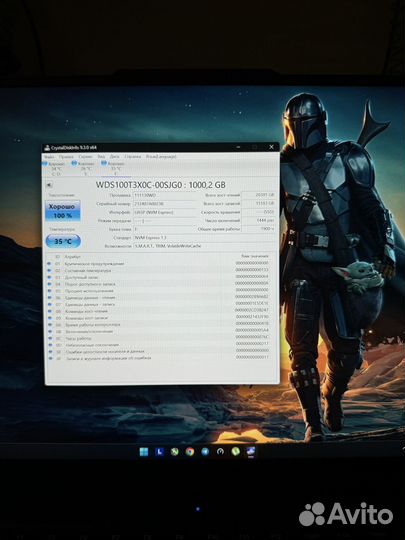The height and width of the screenshot is (540, 405).
Task: Click status icon of attribute 0B power cycles
Action: [50, 332]
